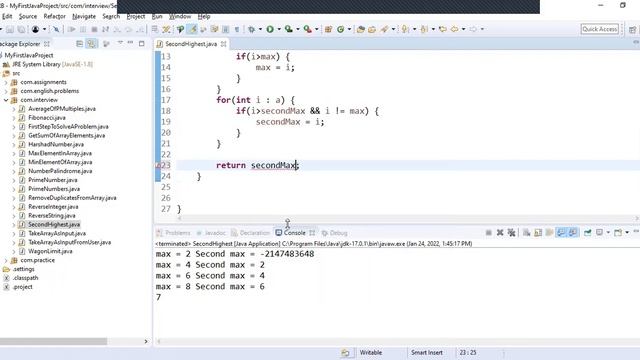Expand the com.english.problems package
The width and height of the screenshot is (640, 360).
tap(6, 91)
